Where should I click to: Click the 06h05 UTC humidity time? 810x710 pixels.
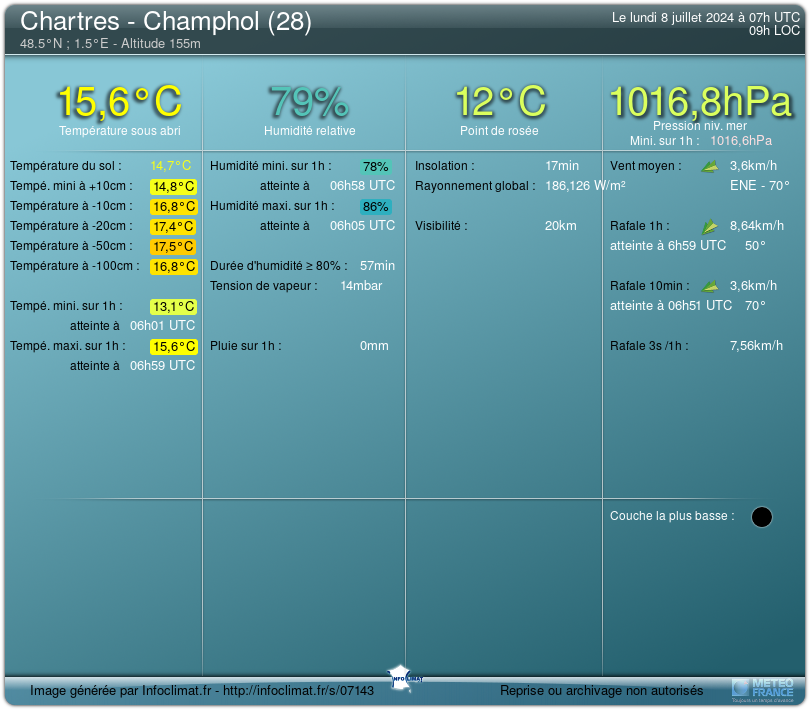click(362, 226)
